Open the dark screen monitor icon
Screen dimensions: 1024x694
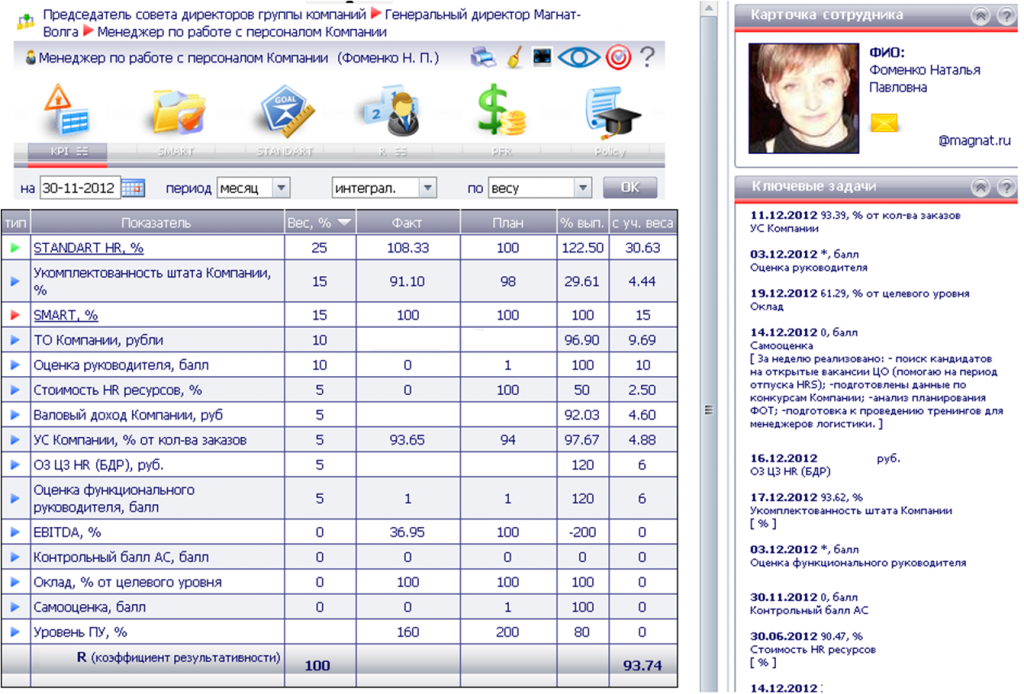pyautogui.click(x=542, y=57)
